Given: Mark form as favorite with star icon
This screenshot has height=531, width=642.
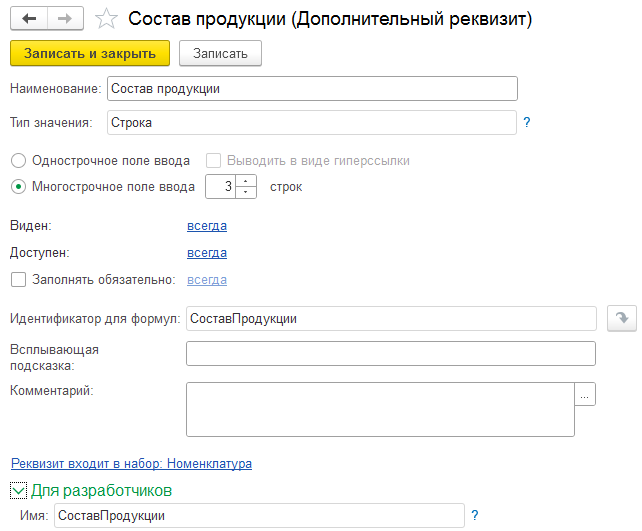Looking at the screenshot, I should [x=105, y=19].
